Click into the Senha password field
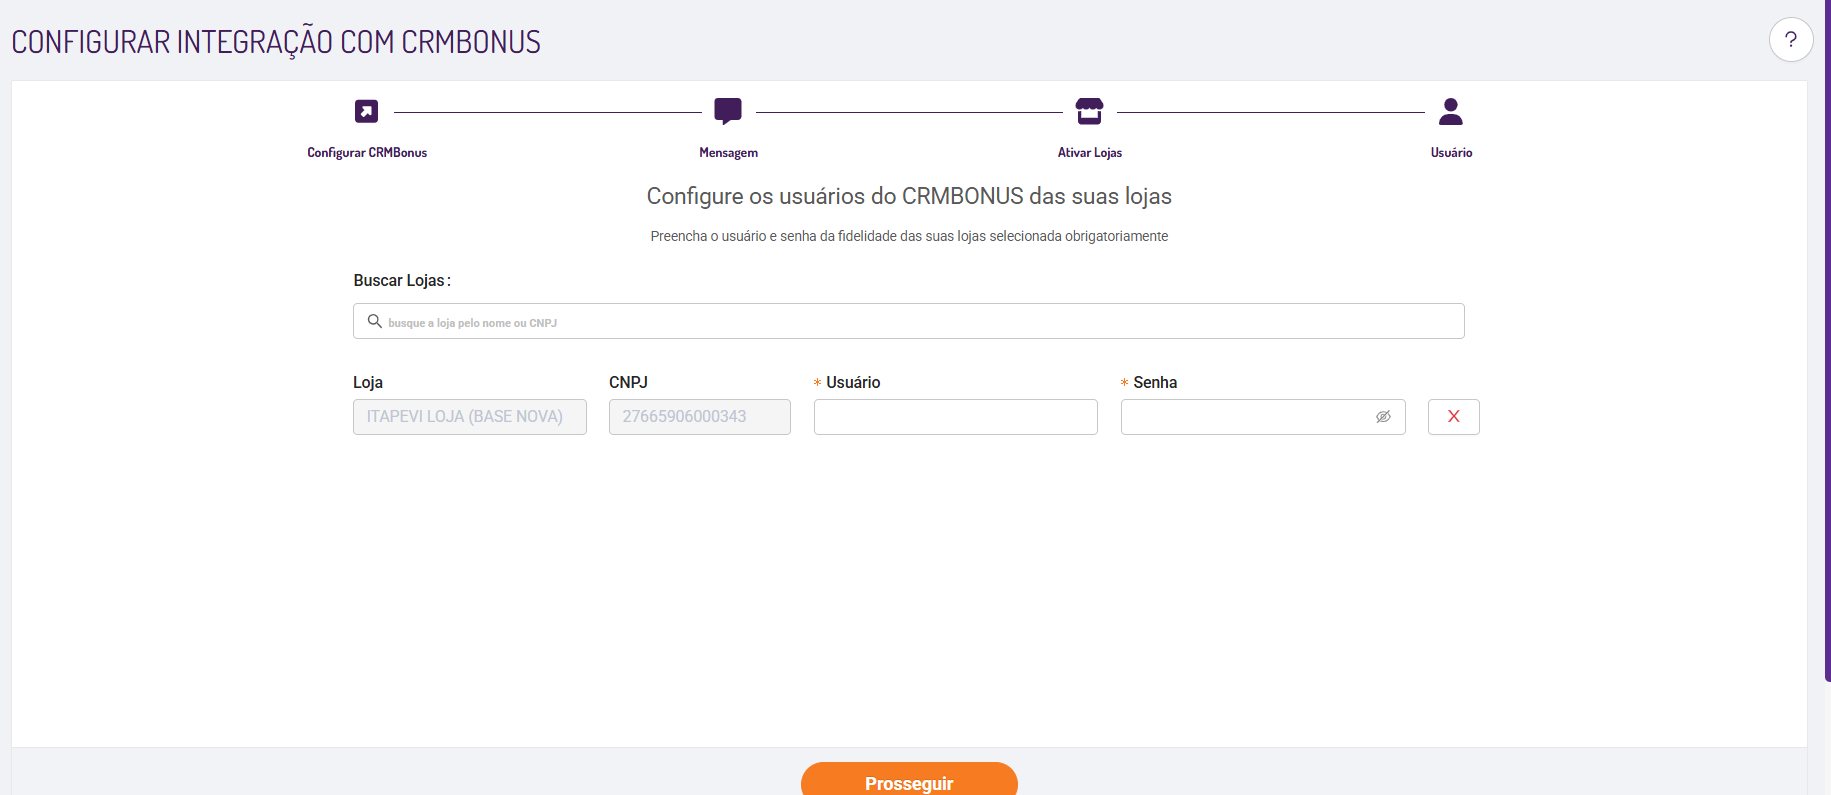 point(1263,417)
